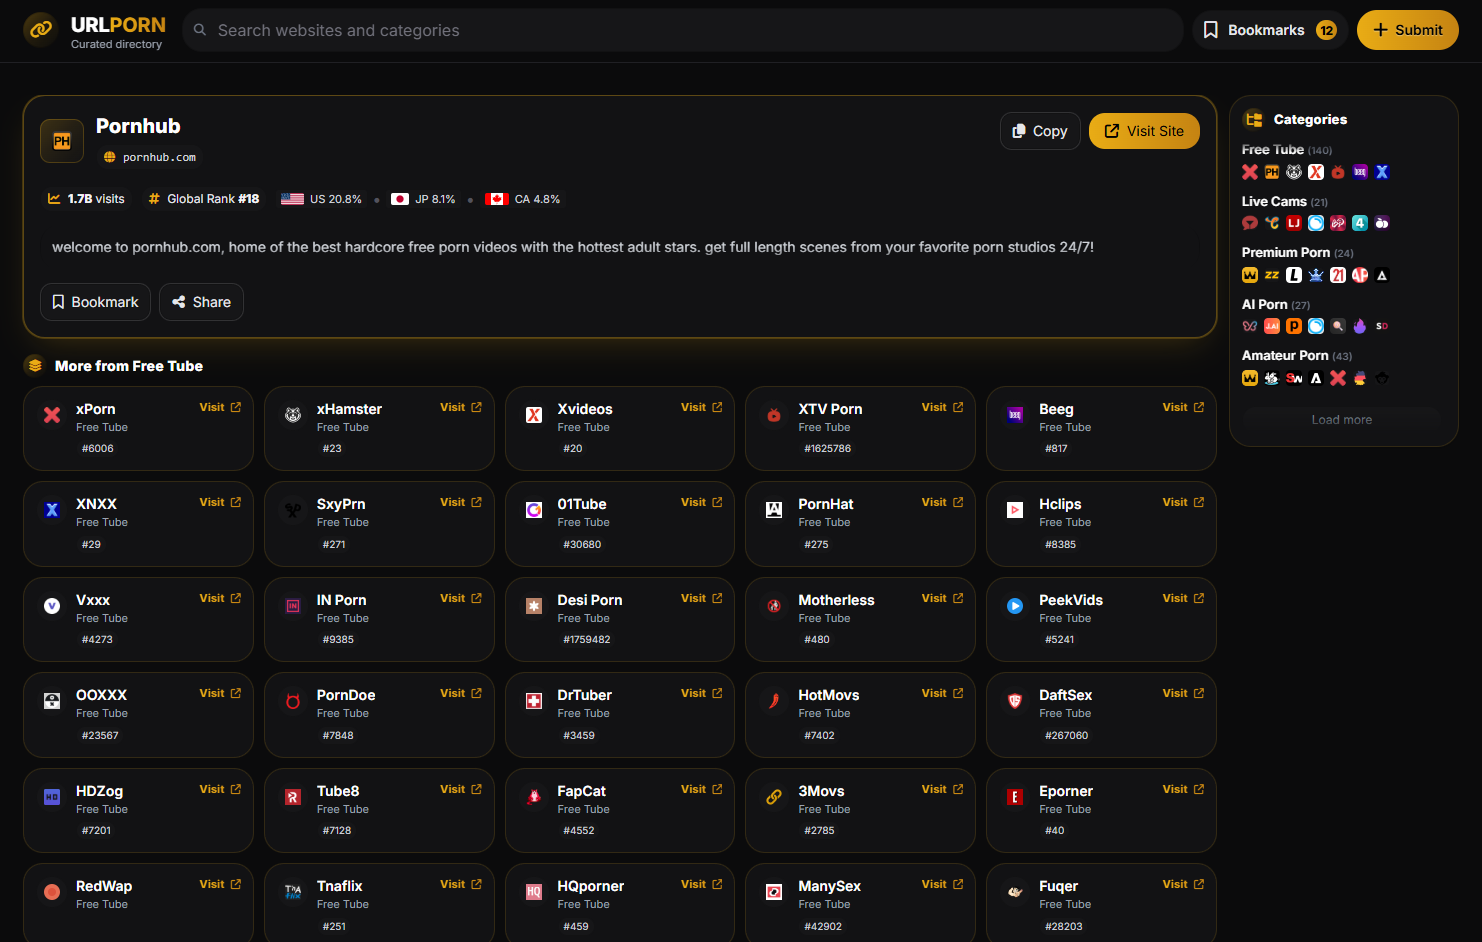
Task: Click the Eporner card icon
Action: click(x=1015, y=797)
